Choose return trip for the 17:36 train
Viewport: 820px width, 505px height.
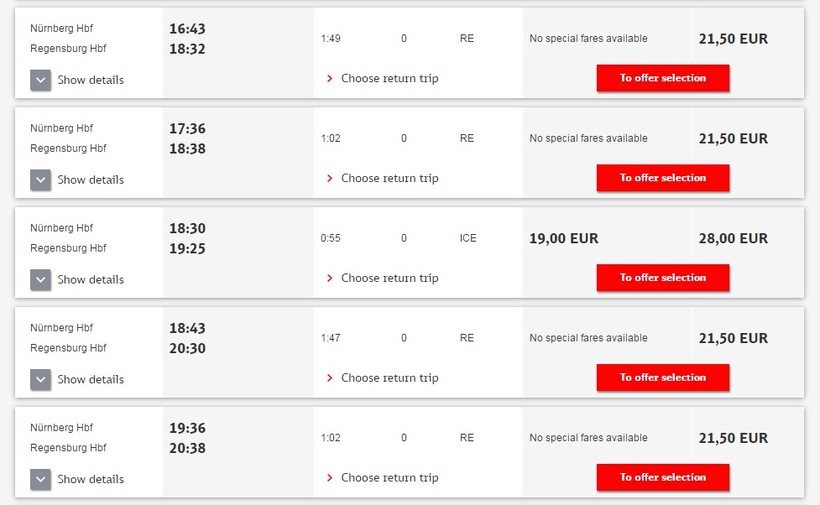coord(389,178)
